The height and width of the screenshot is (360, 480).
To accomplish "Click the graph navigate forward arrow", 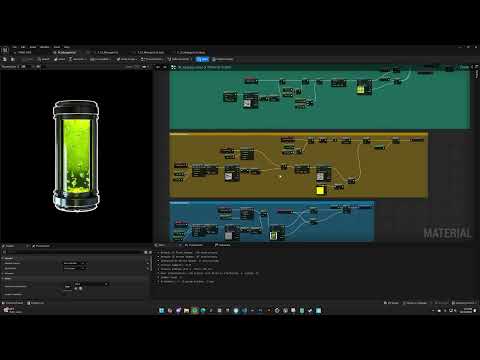I will (x=165, y=67).
